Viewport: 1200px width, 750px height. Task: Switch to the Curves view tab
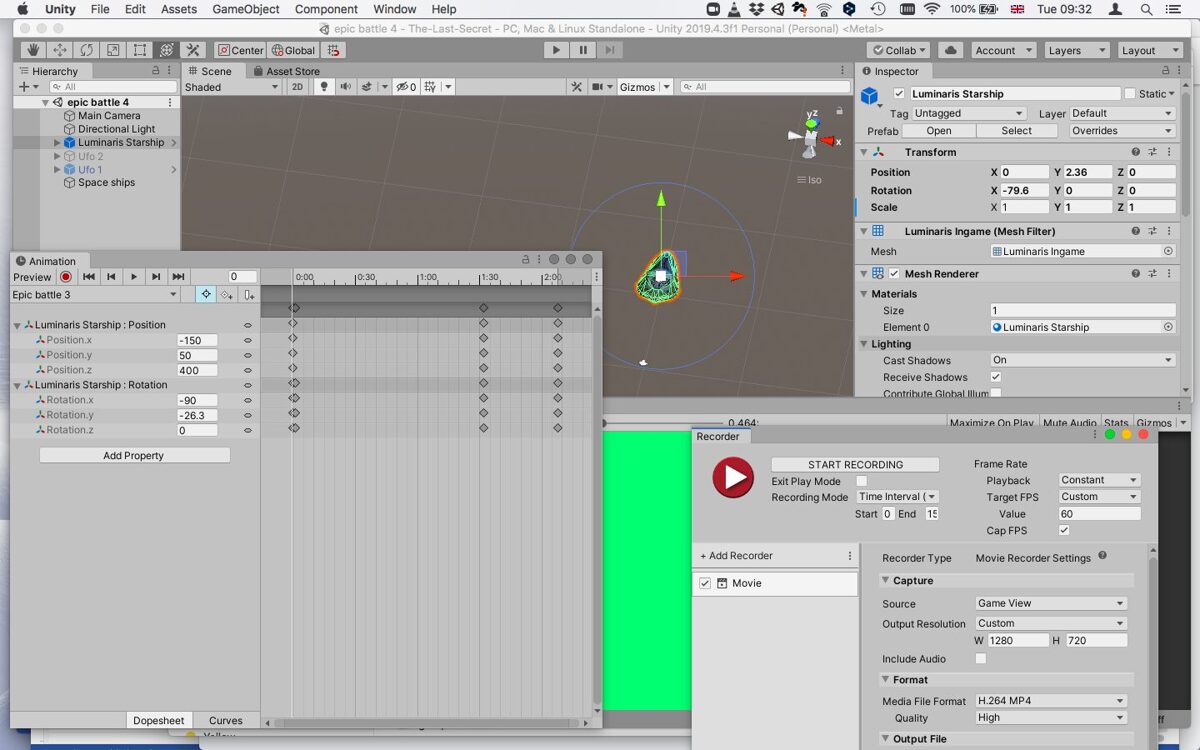coord(225,720)
